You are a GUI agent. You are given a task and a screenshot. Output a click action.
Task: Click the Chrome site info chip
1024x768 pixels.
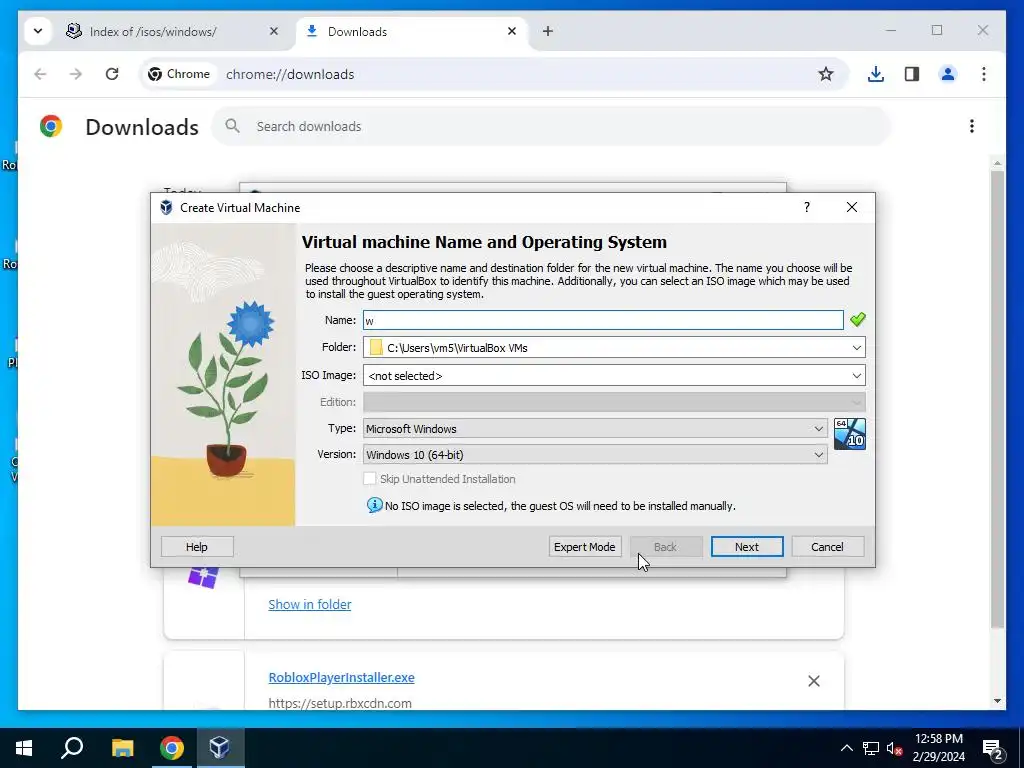coord(179,74)
